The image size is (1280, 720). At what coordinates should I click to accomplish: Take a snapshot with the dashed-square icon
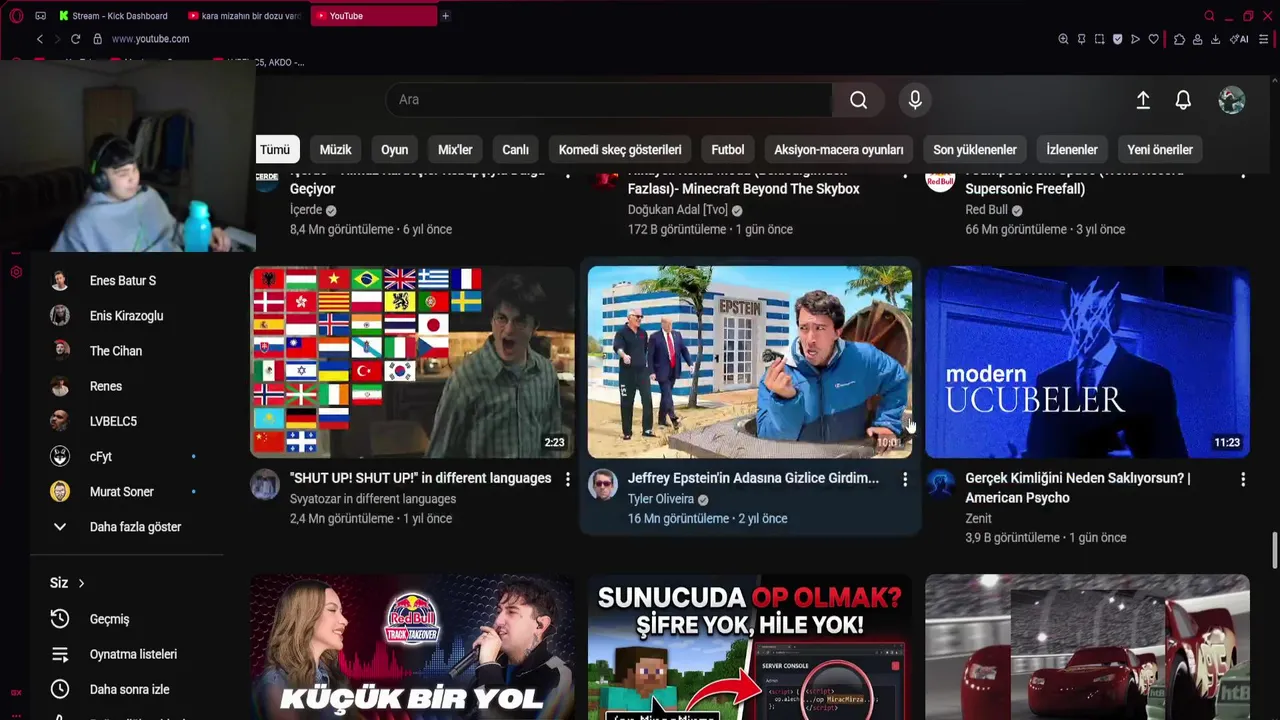(x=1099, y=39)
